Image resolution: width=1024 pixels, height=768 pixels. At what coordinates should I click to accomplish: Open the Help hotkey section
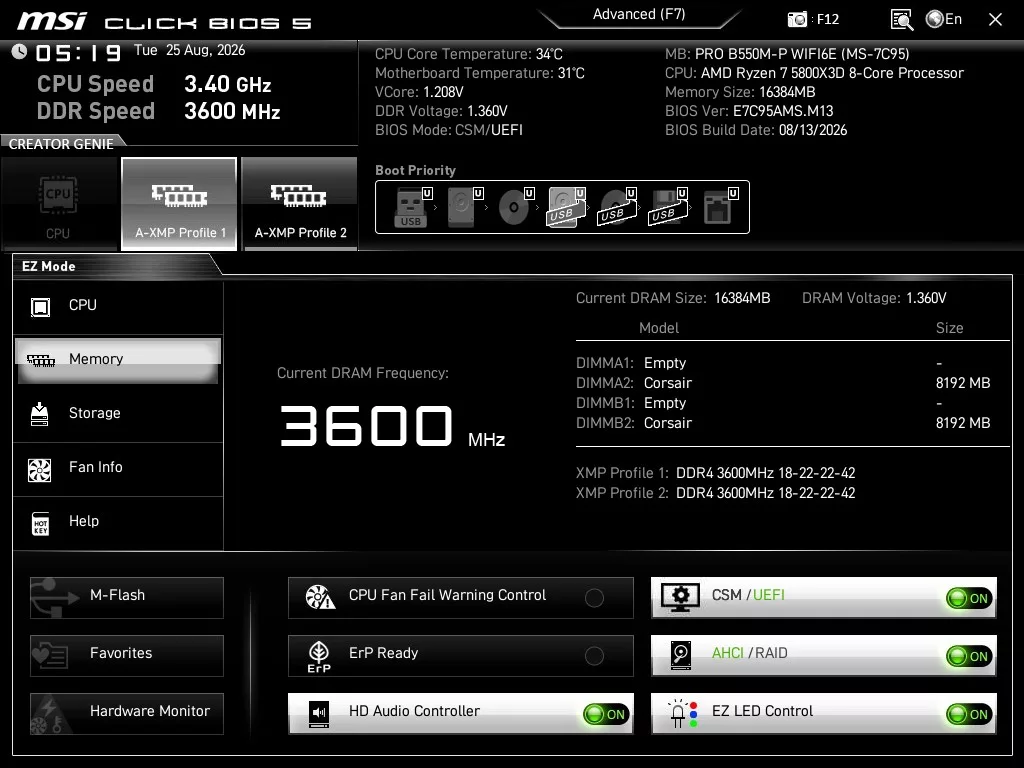(x=118, y=522)
